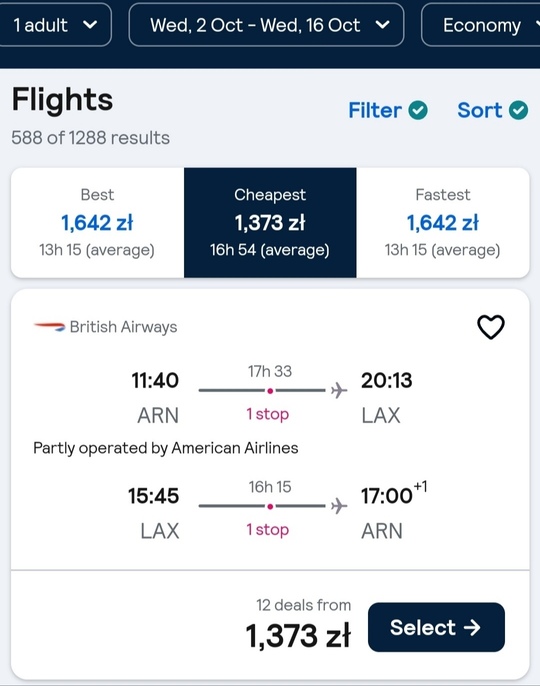
Task: Switch to the Fastest tab
Action: tap(443, 223)
